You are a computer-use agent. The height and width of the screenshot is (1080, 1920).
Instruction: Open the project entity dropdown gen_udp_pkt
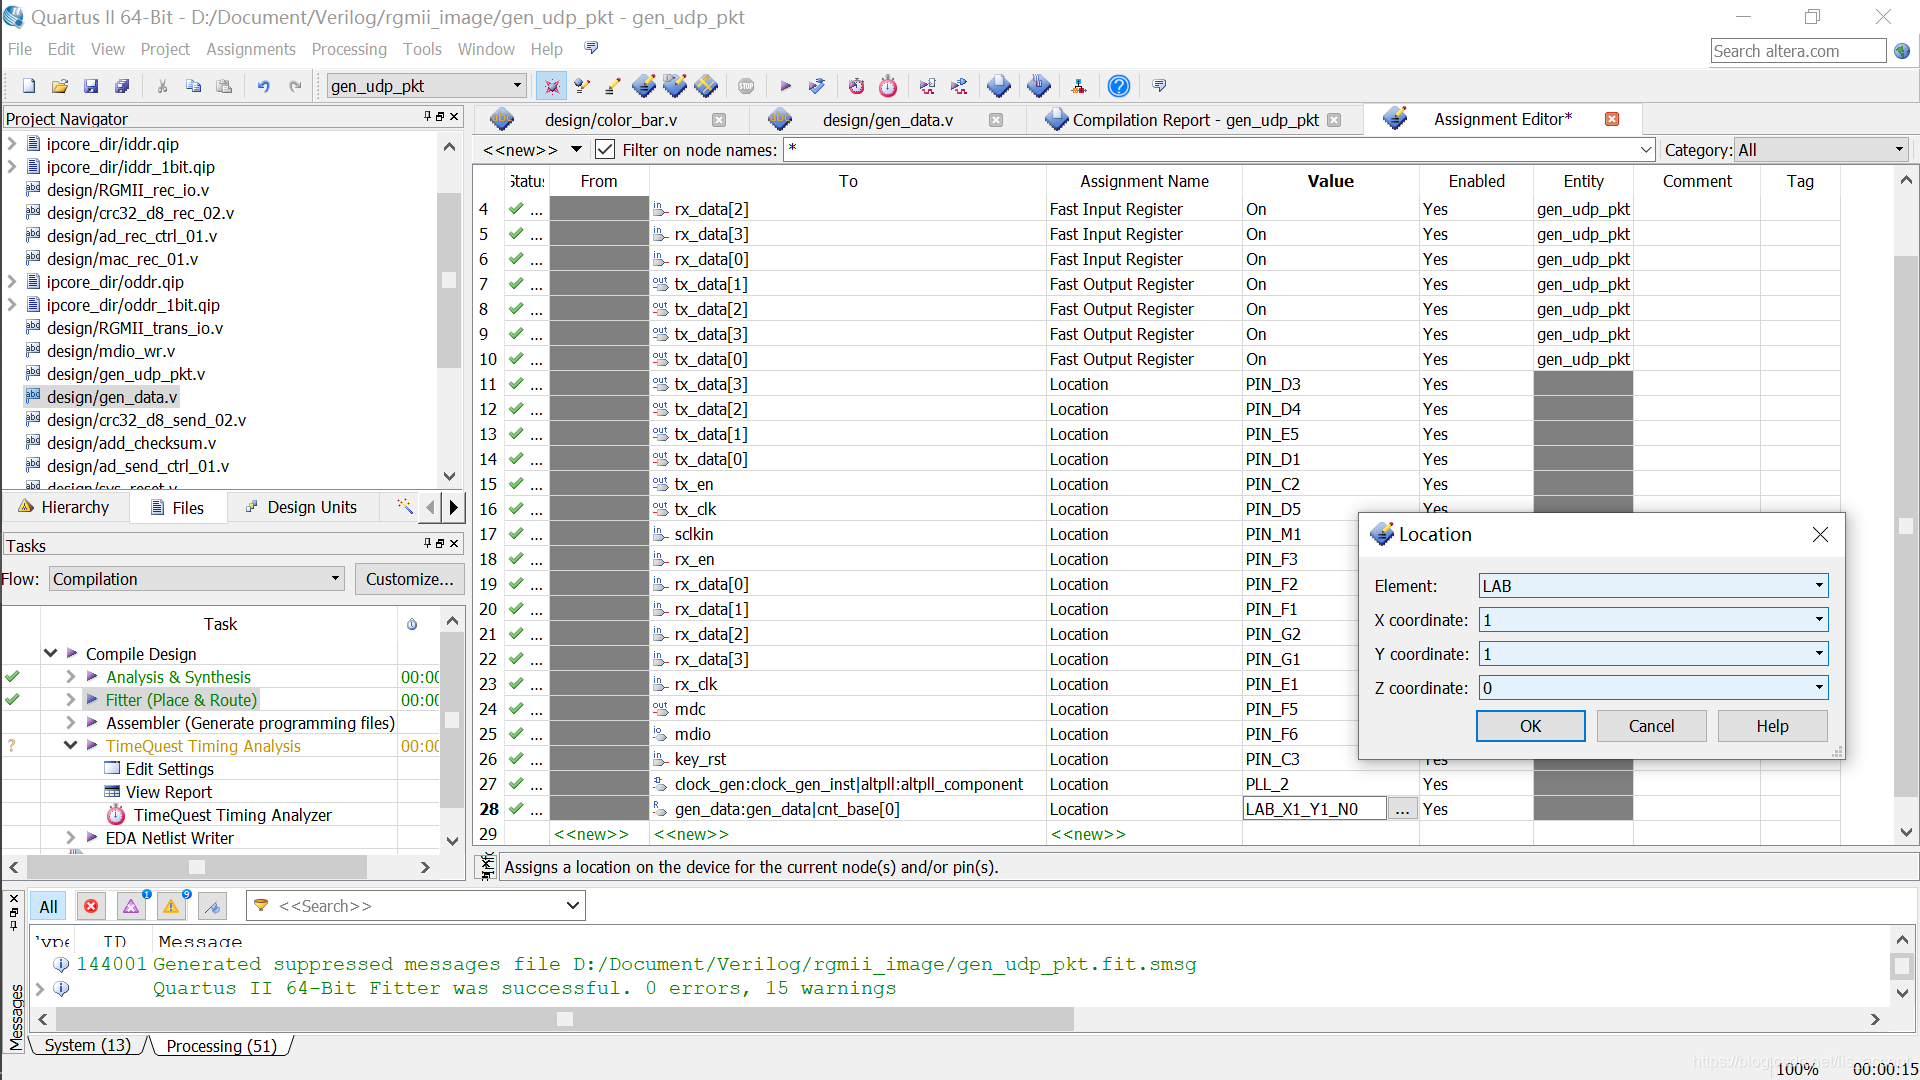(426, 86)
